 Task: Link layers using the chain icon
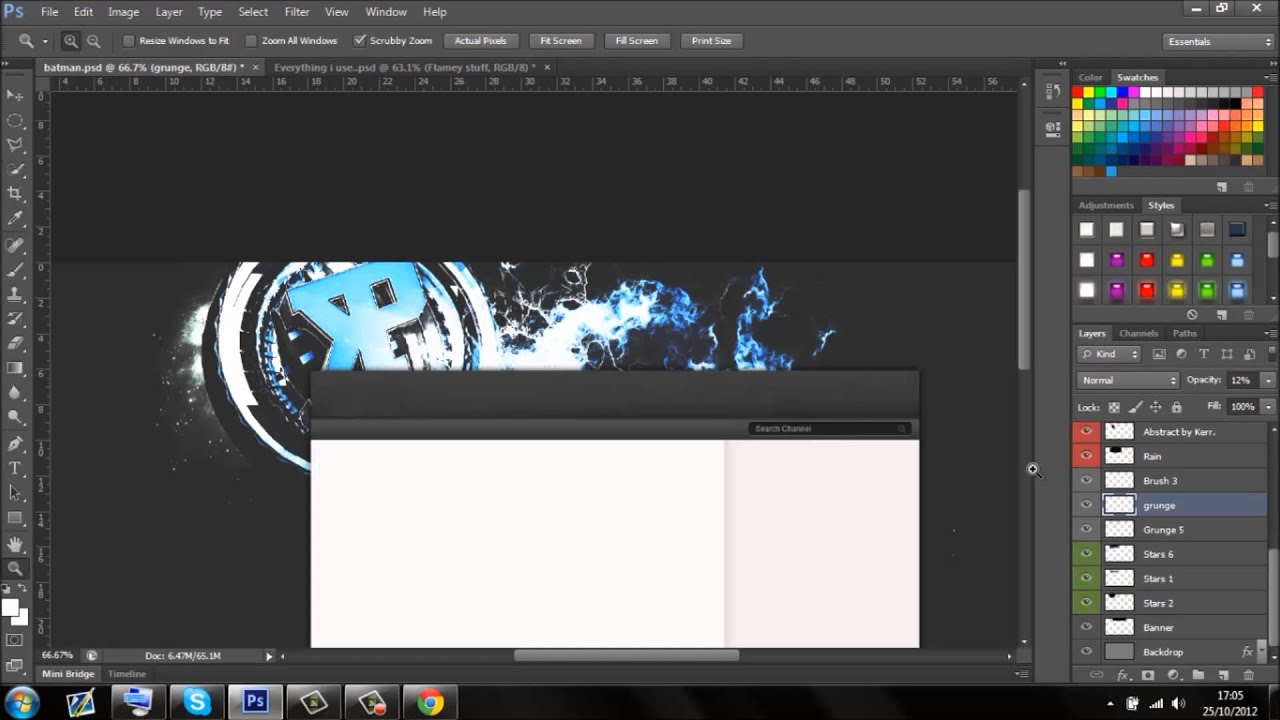click(x=1097, y=676)
